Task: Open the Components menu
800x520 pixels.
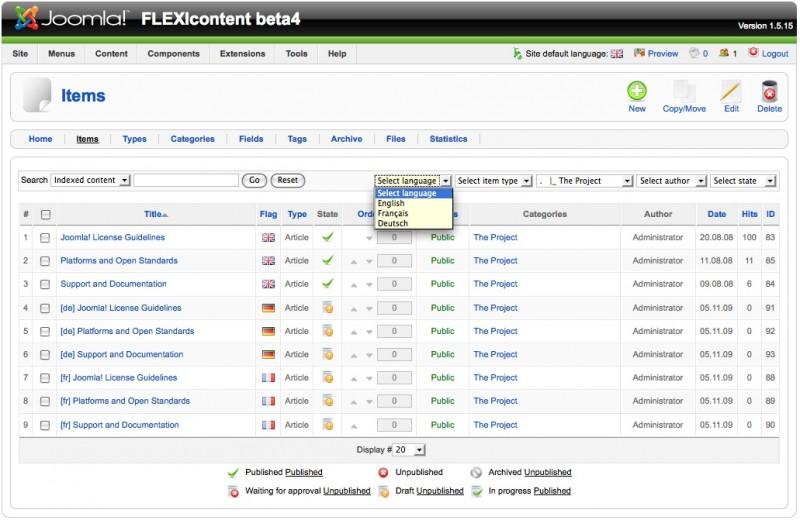Action: tap(173, 54)
